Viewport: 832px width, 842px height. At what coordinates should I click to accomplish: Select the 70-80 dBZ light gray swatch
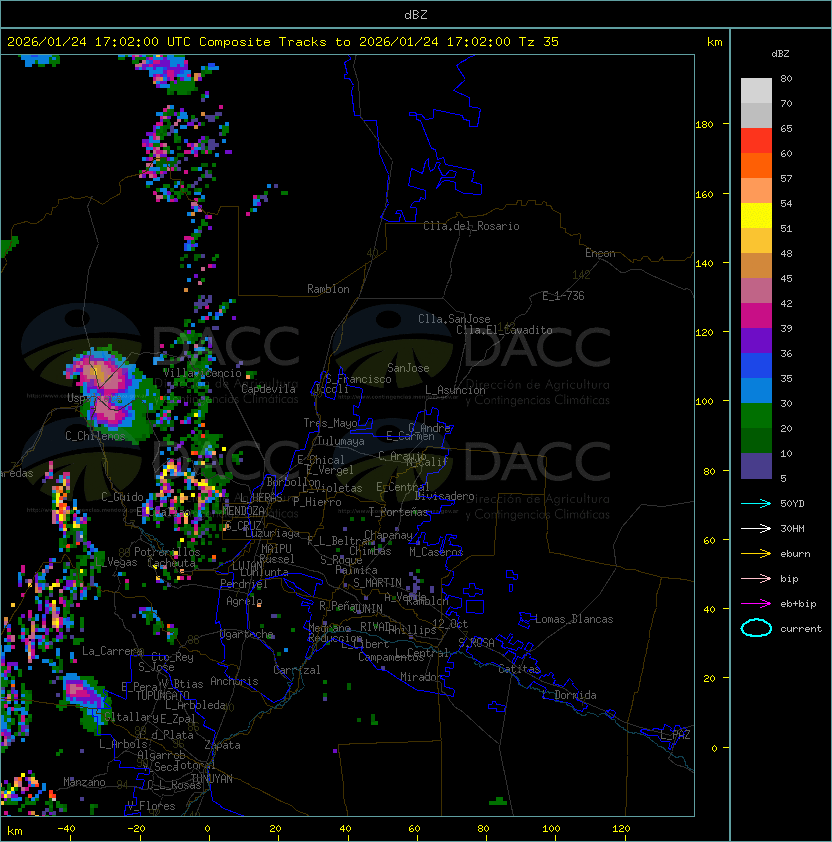pos(756,90)
